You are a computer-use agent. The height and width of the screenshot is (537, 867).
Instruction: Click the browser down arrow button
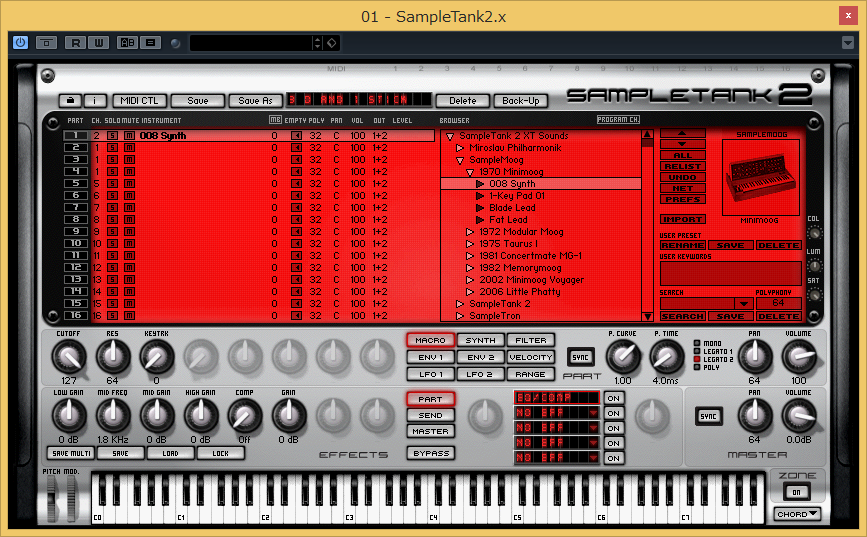tap(682, 144)
